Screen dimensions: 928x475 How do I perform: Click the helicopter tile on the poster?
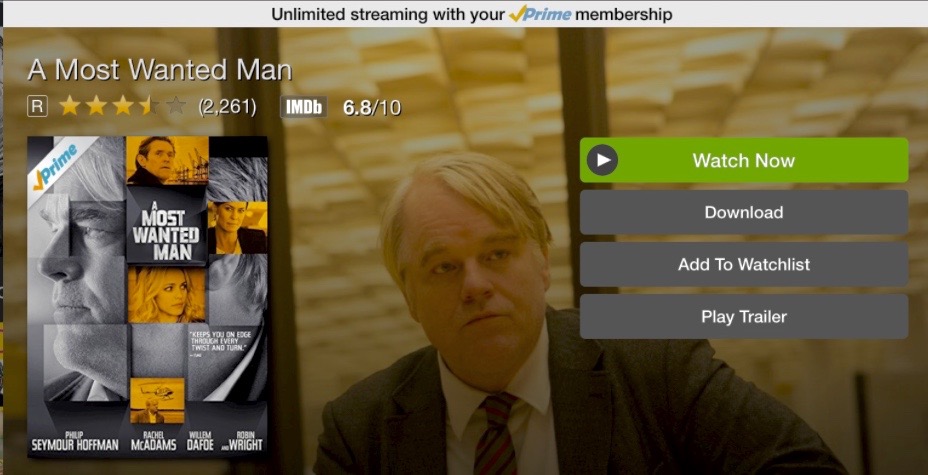click(x=157, y=400)
